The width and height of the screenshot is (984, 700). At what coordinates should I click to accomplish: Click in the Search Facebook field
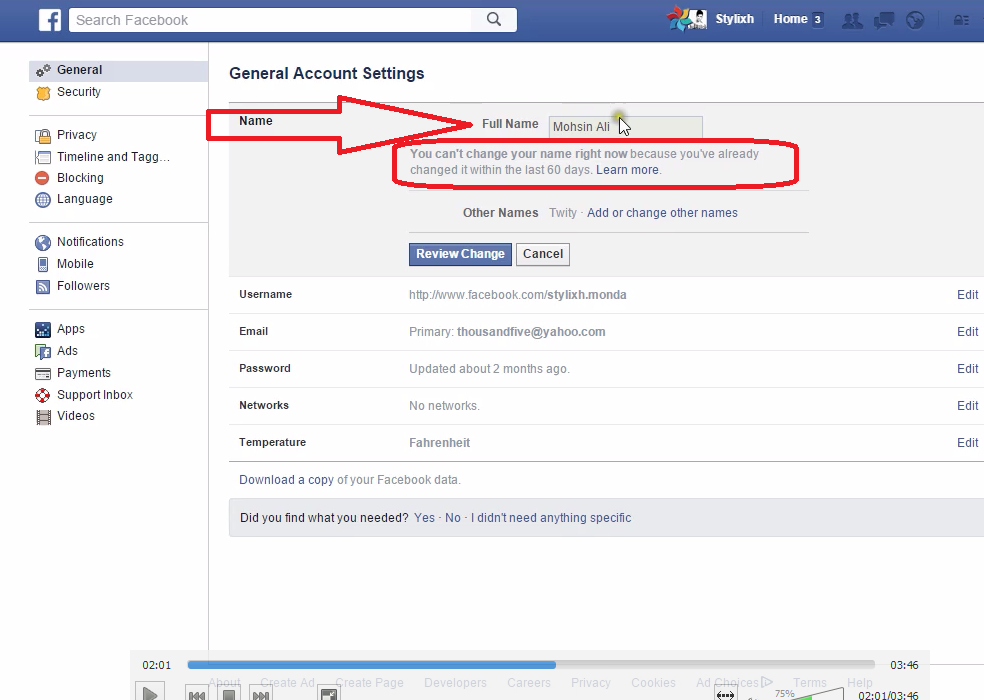click(270, 20)
